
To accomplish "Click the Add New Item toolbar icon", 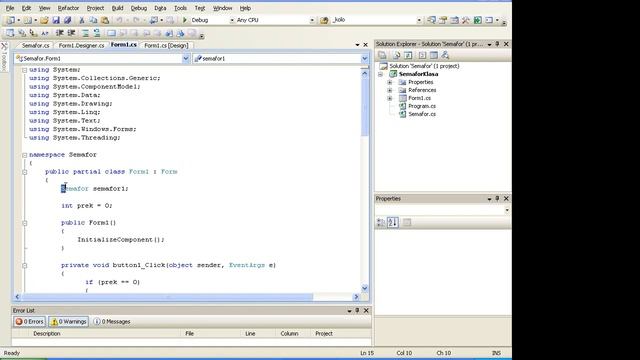I will (27, 20).
